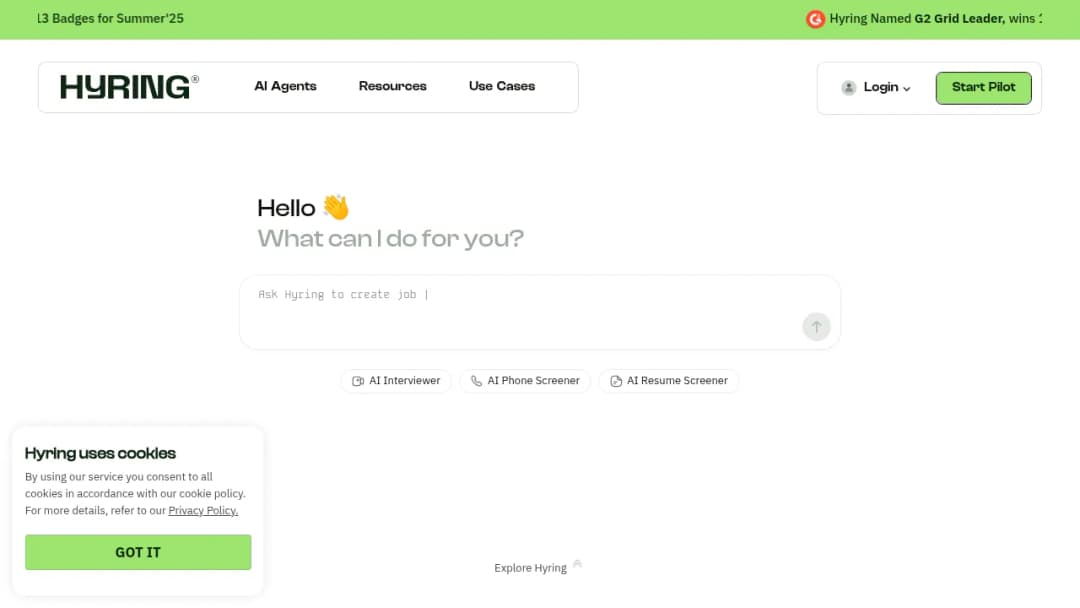Submit the prompt with the arrow-up button
The width and height of the screenshot is (1080, 608).
point(816,326)
